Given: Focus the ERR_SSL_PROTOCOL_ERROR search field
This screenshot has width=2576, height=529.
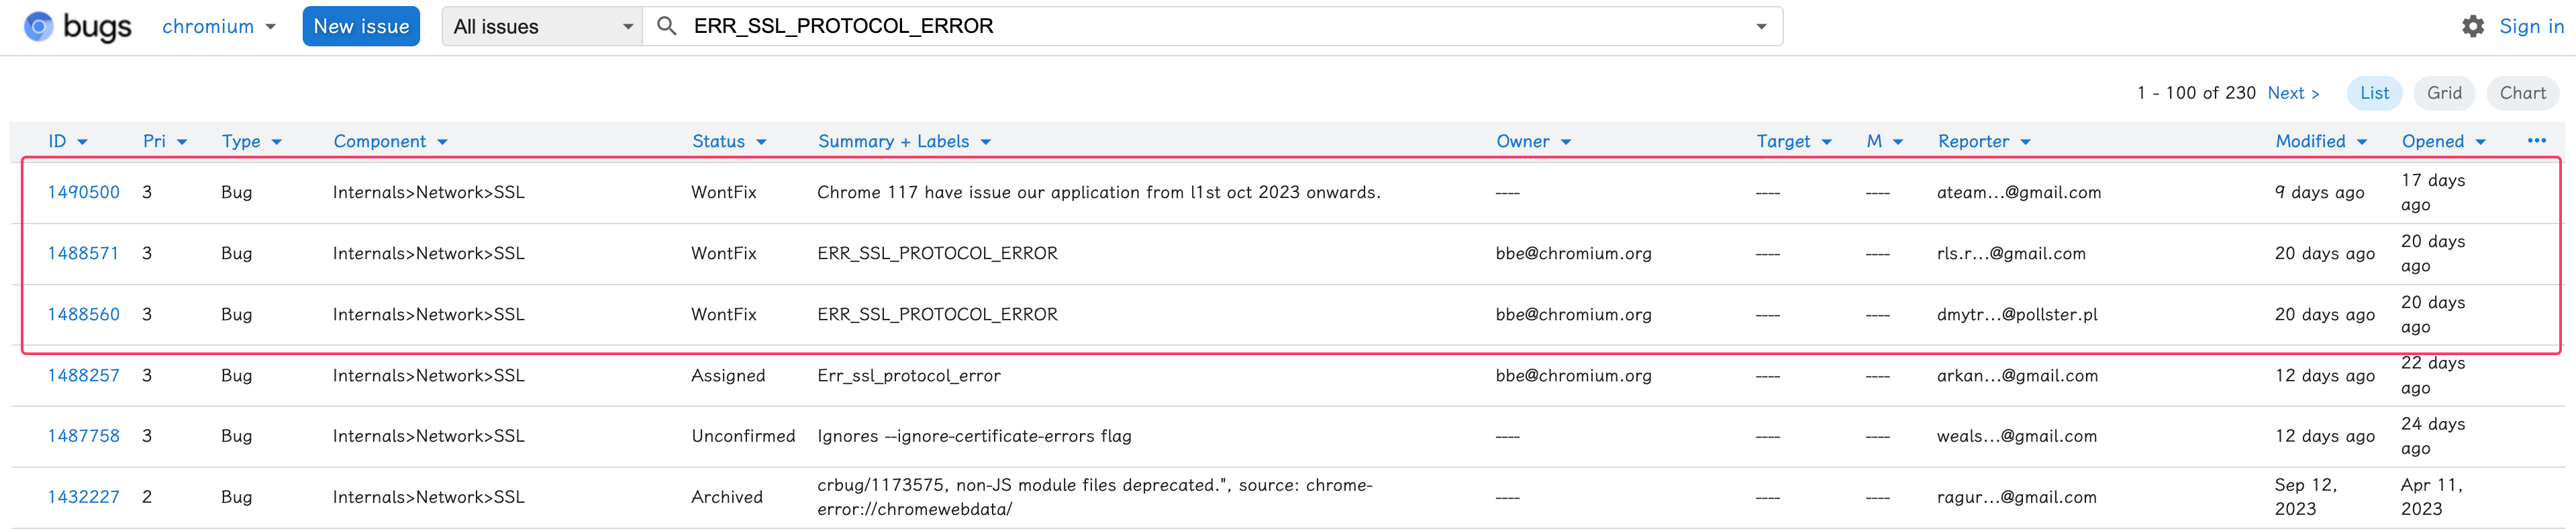Looking at the screenshot, I should coord(1200,27).
